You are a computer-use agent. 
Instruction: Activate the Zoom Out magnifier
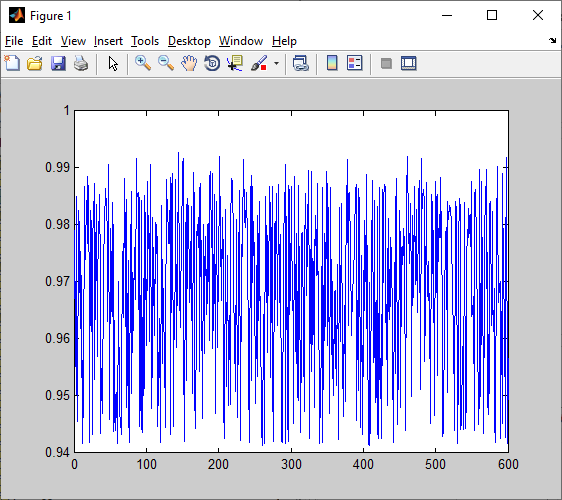point(166,63)
